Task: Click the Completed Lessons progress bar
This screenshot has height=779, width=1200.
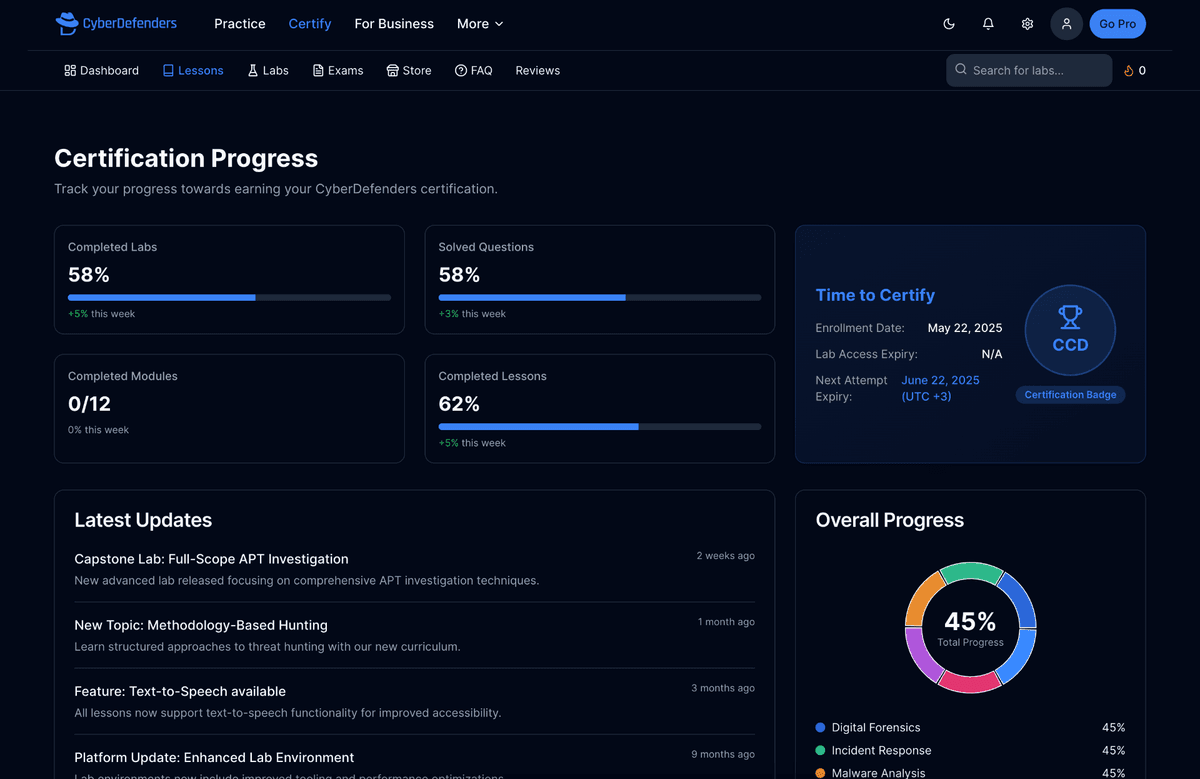Action: point(600,427)
